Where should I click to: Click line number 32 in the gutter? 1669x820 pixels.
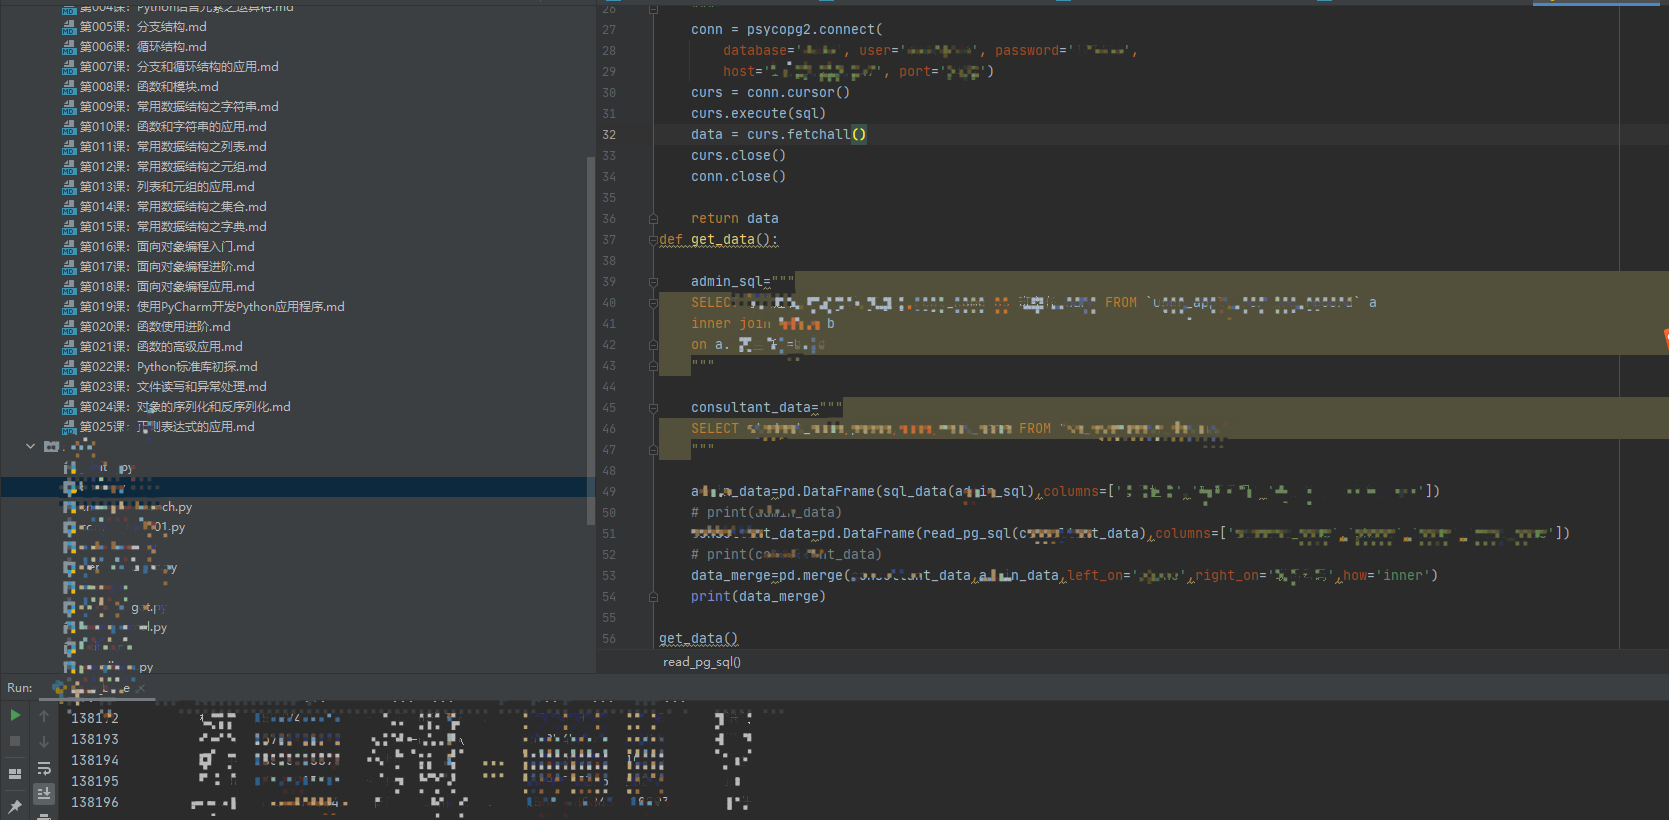(609, 135)
